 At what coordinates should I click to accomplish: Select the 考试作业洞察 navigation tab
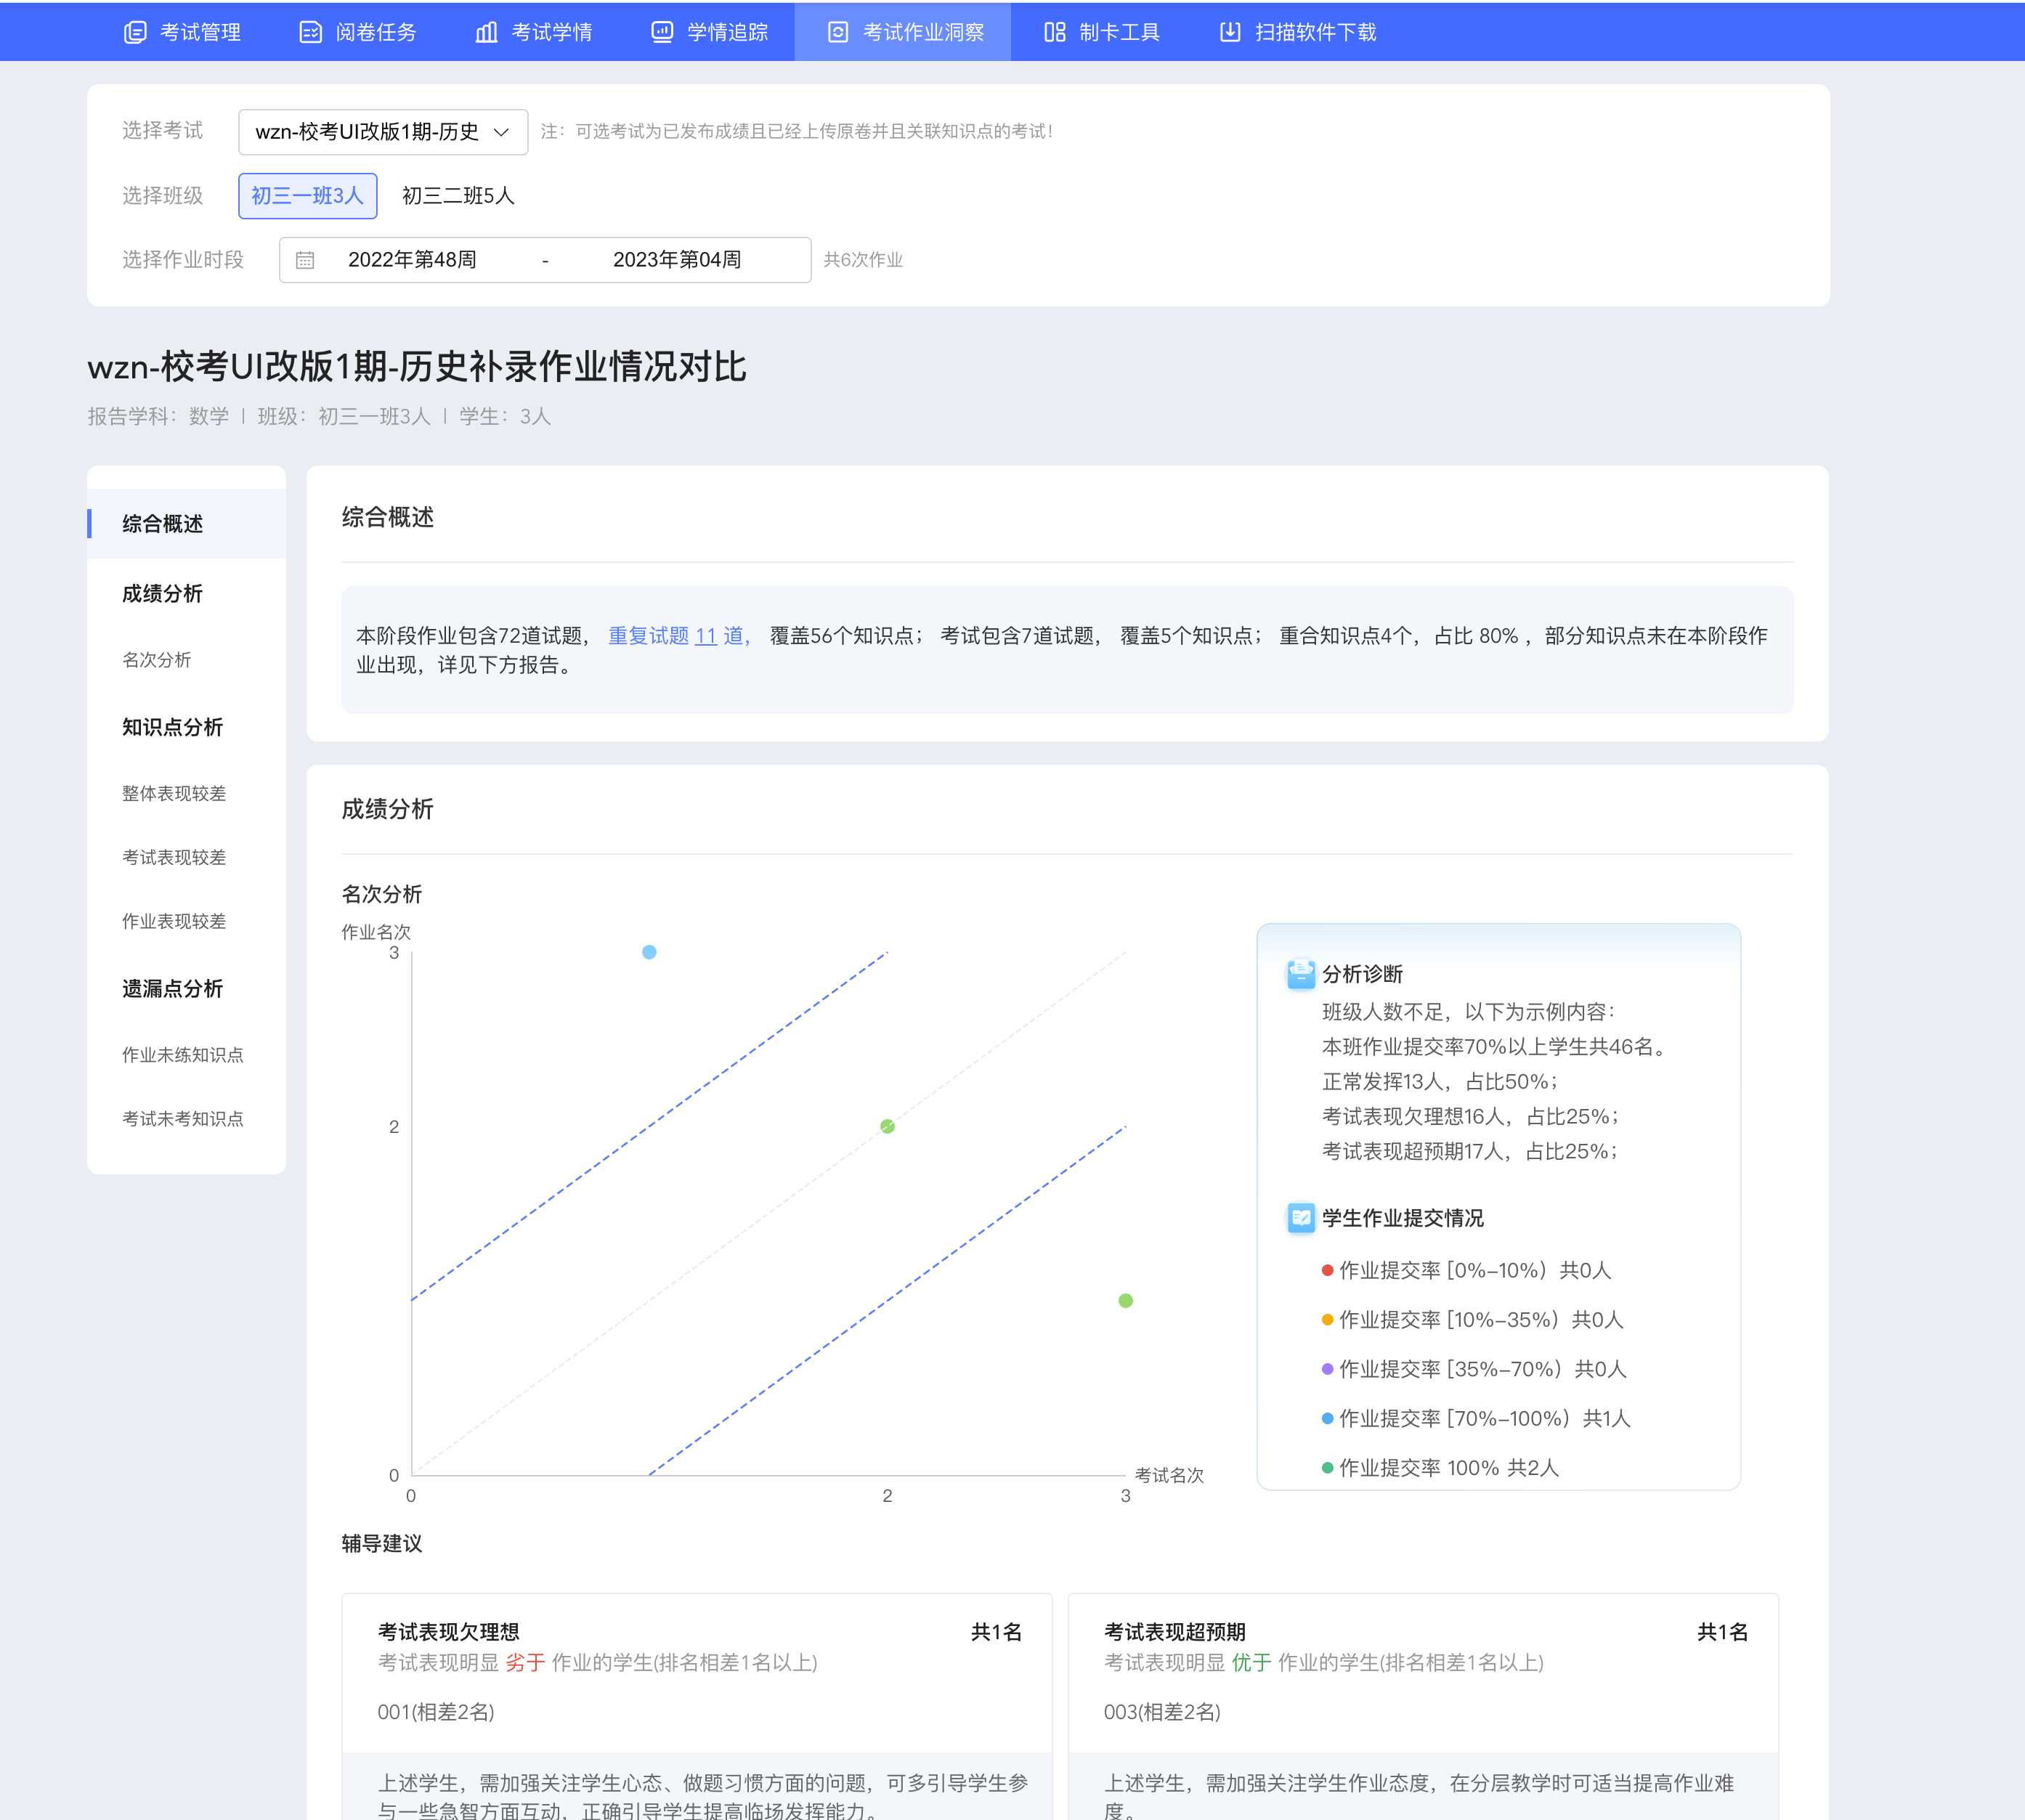[x=903, y=32]
